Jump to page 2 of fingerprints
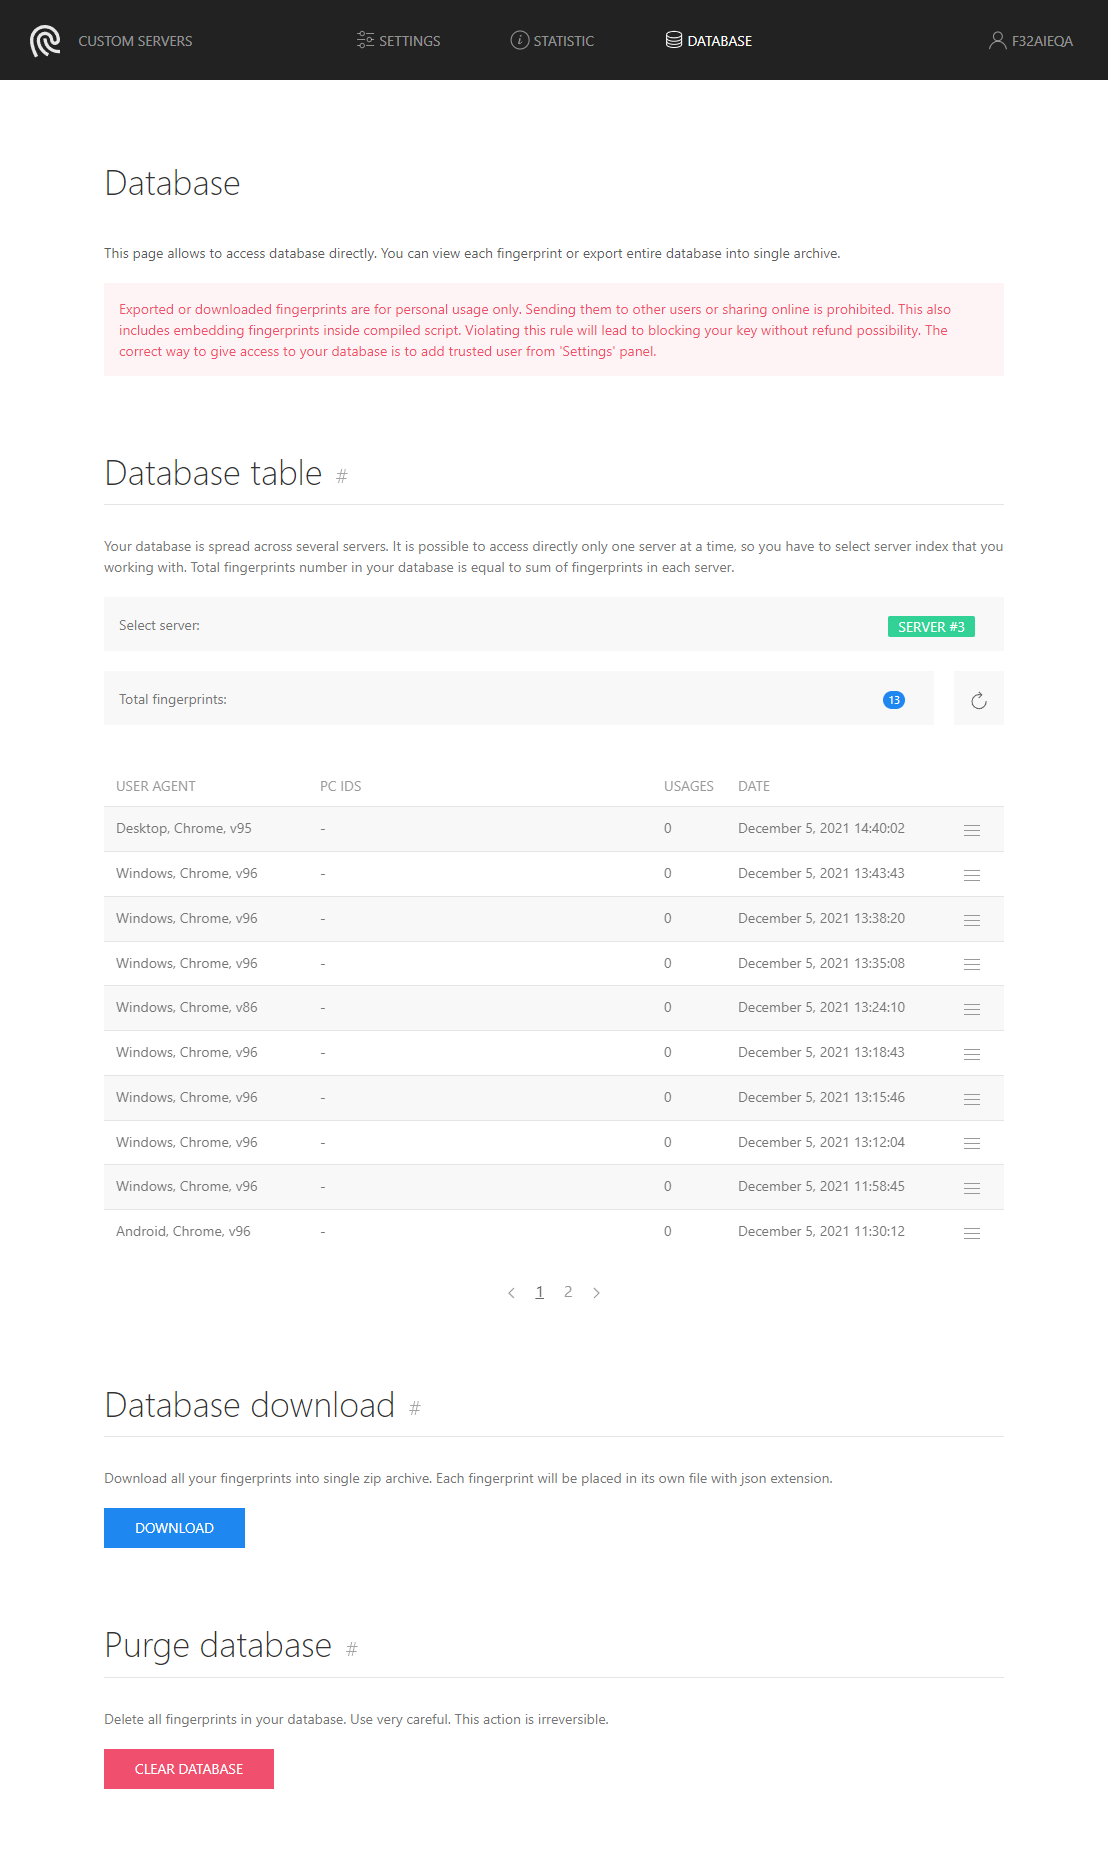1108x1869 pixels. [568, 1292]
